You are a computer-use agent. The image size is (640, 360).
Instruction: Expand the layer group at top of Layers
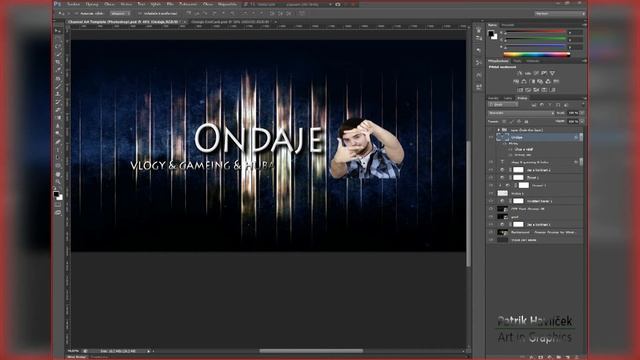click(498, 130)
